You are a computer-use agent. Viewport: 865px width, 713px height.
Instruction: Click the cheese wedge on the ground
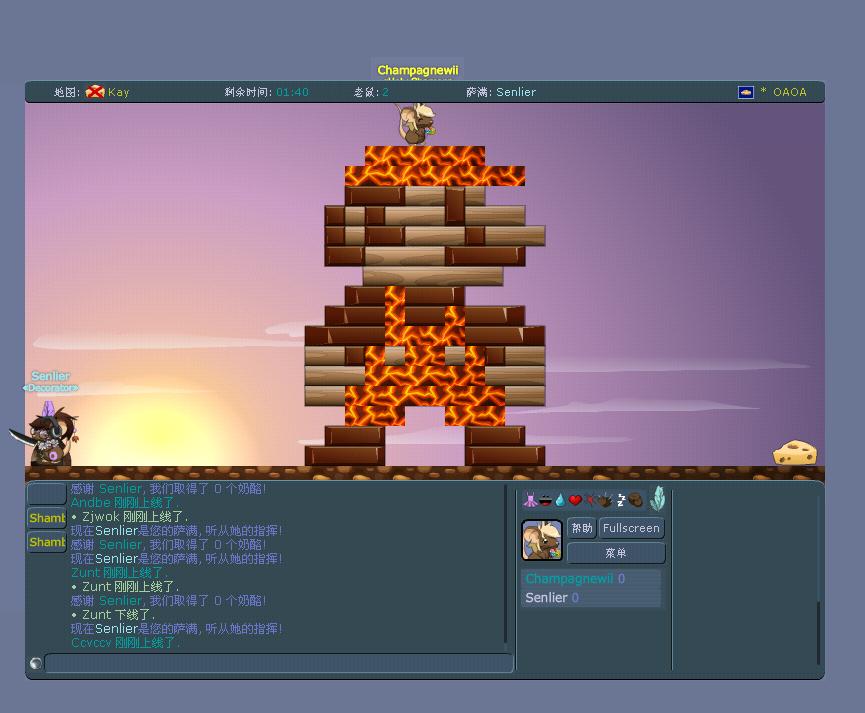click(795, 453)
